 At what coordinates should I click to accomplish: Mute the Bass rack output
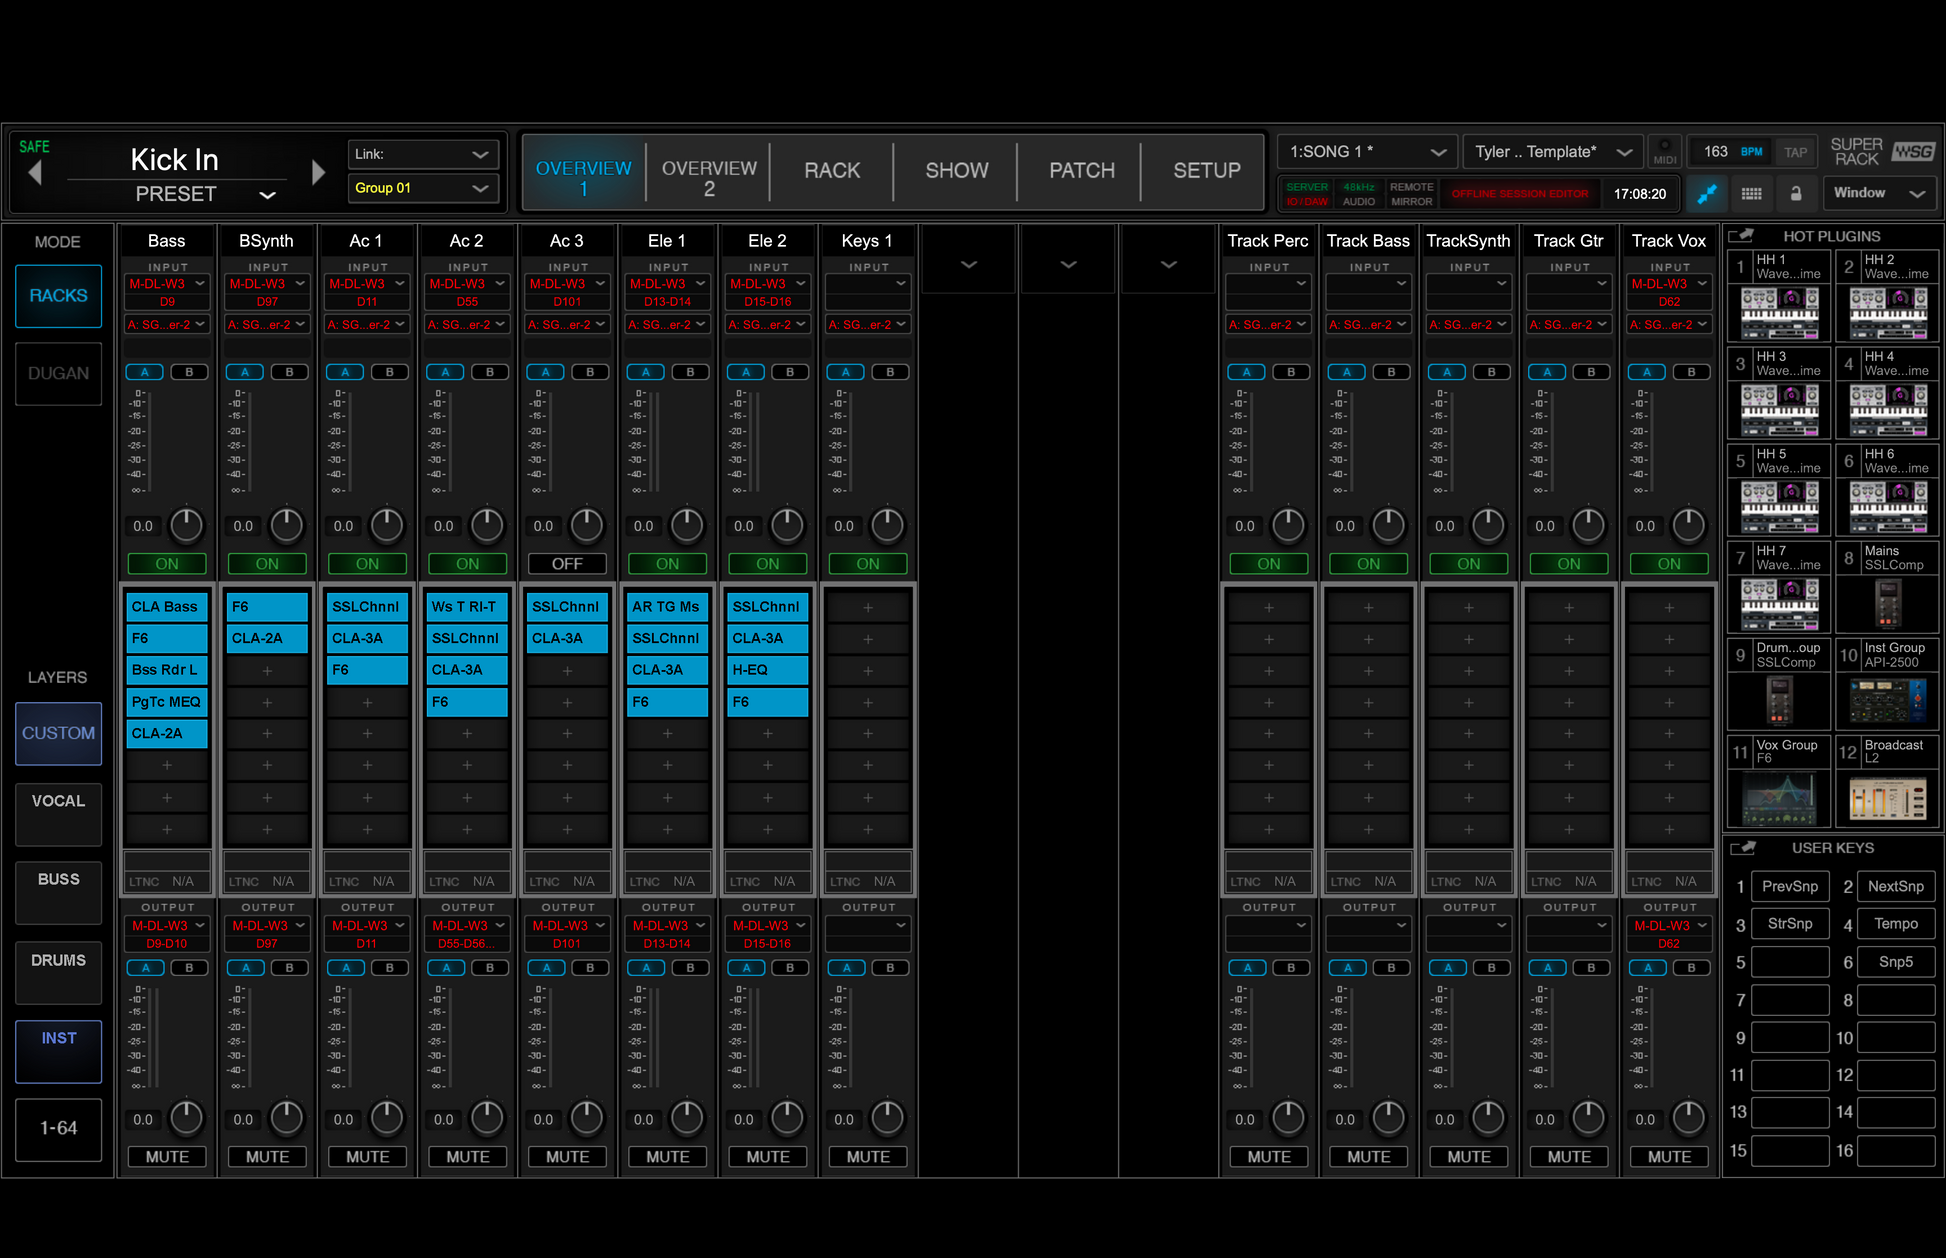[x=167, y=1157]
